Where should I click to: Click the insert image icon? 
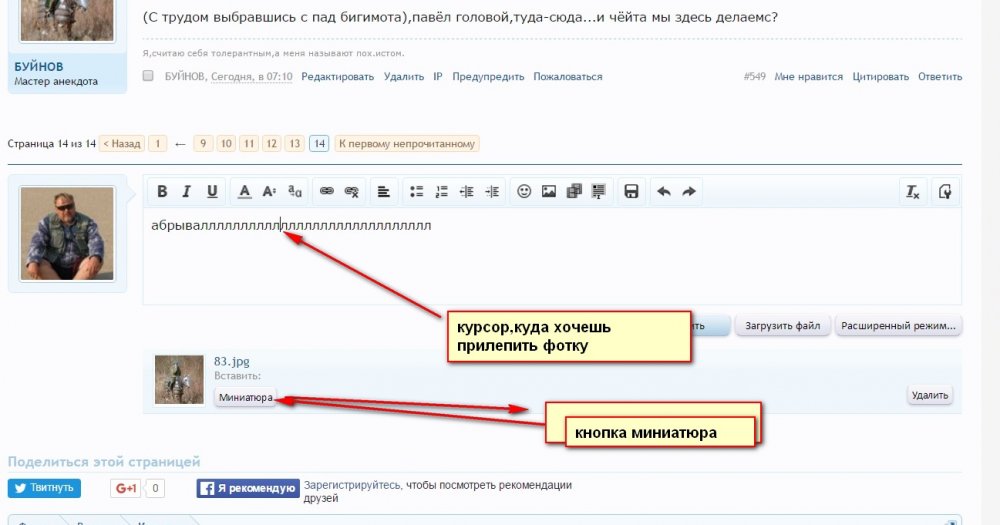pyautogui.click(x=549, y=192)
